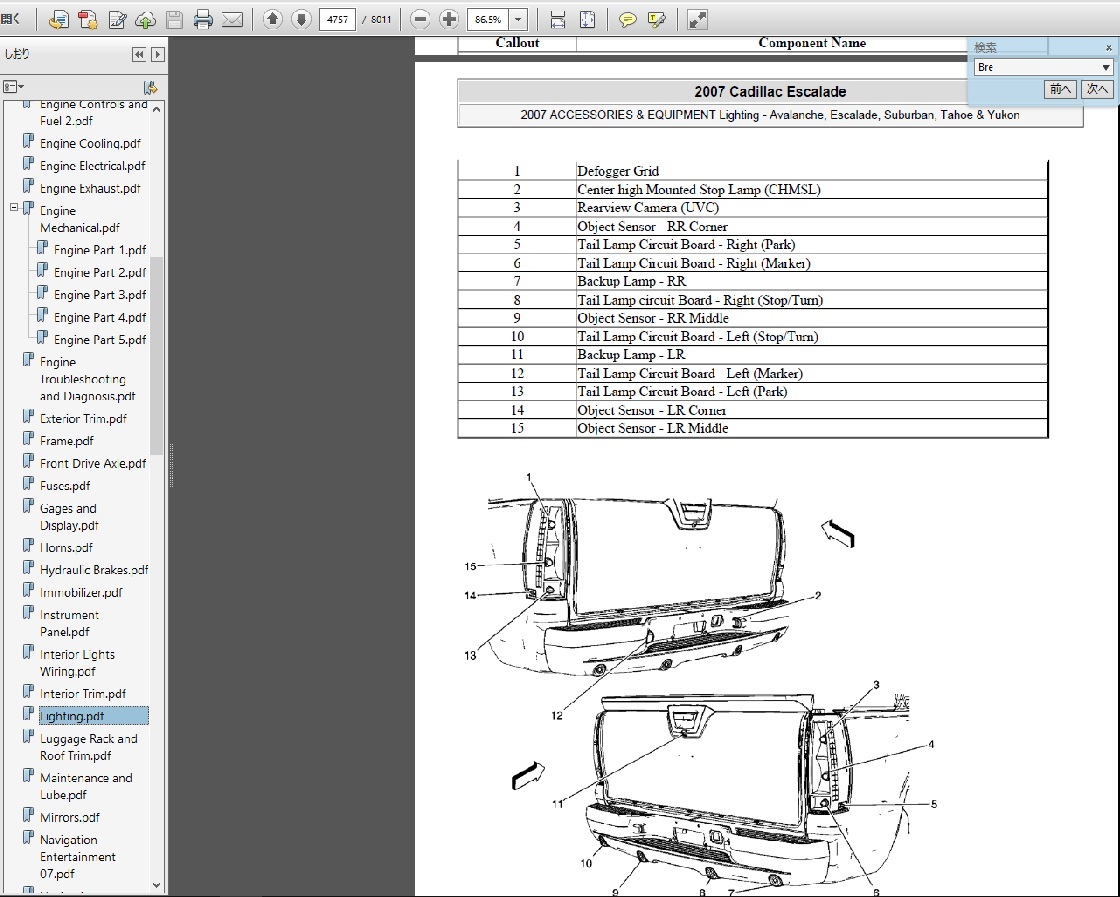Click the table row 'Rearview Camera (UVC)'
The height and width of the screenshot is (897, 1120).
pos(753,208)
